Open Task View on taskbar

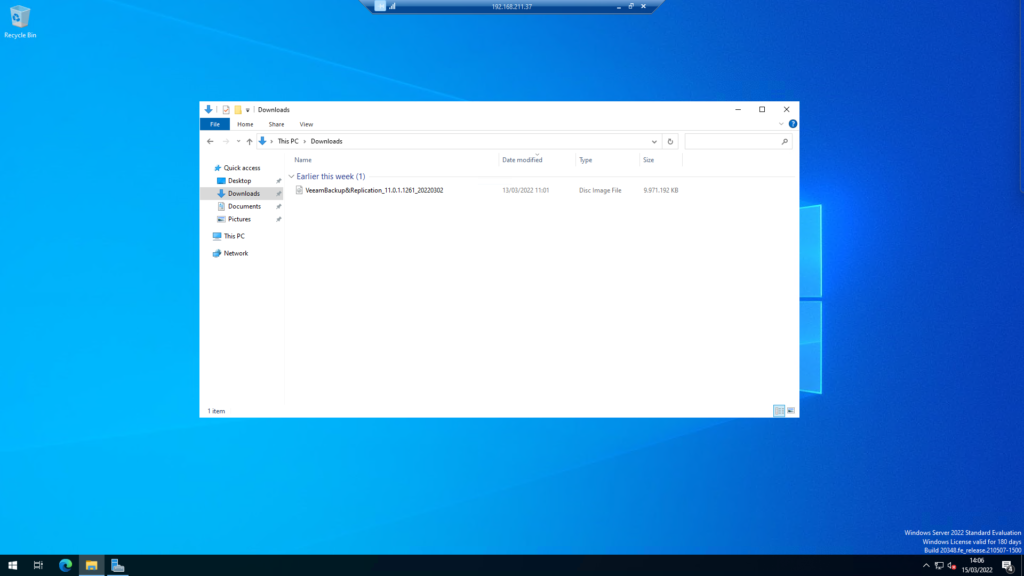click(39, 566)
